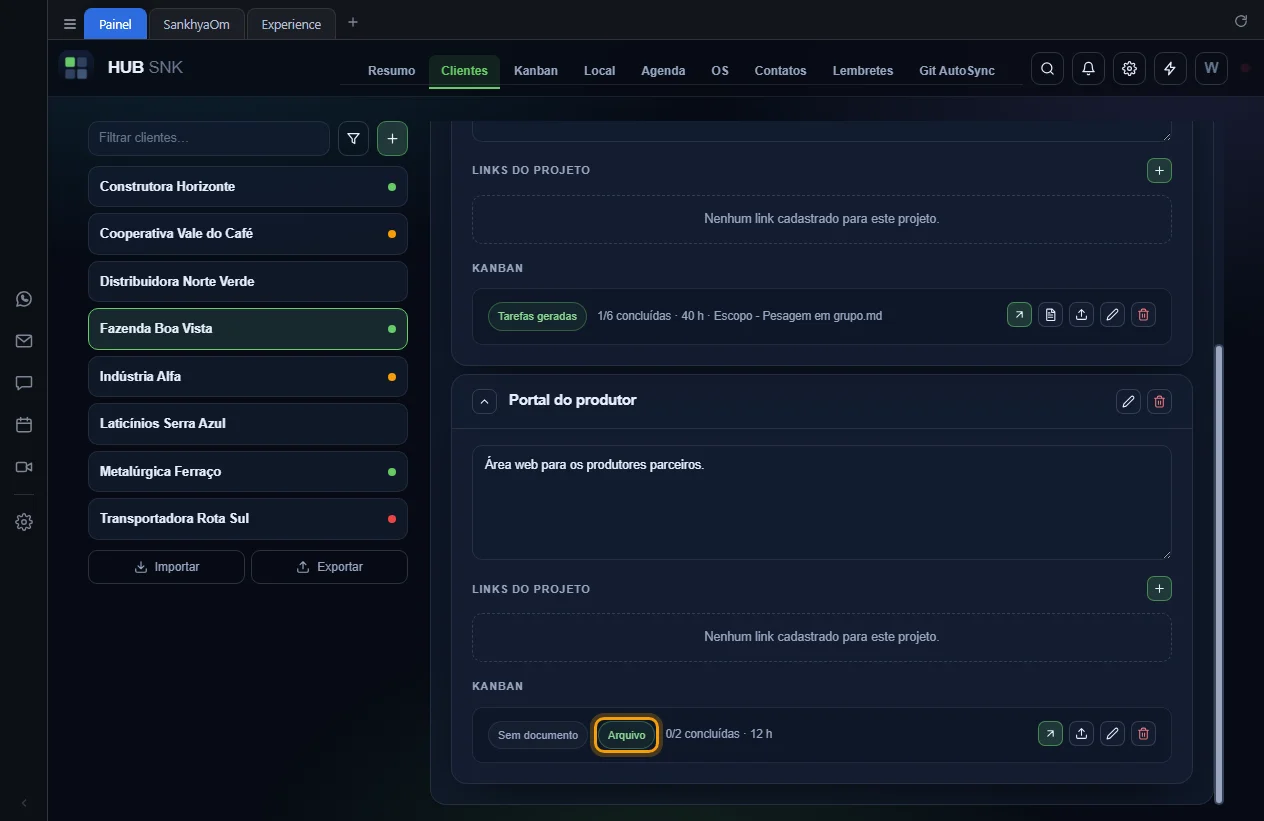The image size is (1264, 821).
Task: Click the Importar button
Action: point(166,567)
